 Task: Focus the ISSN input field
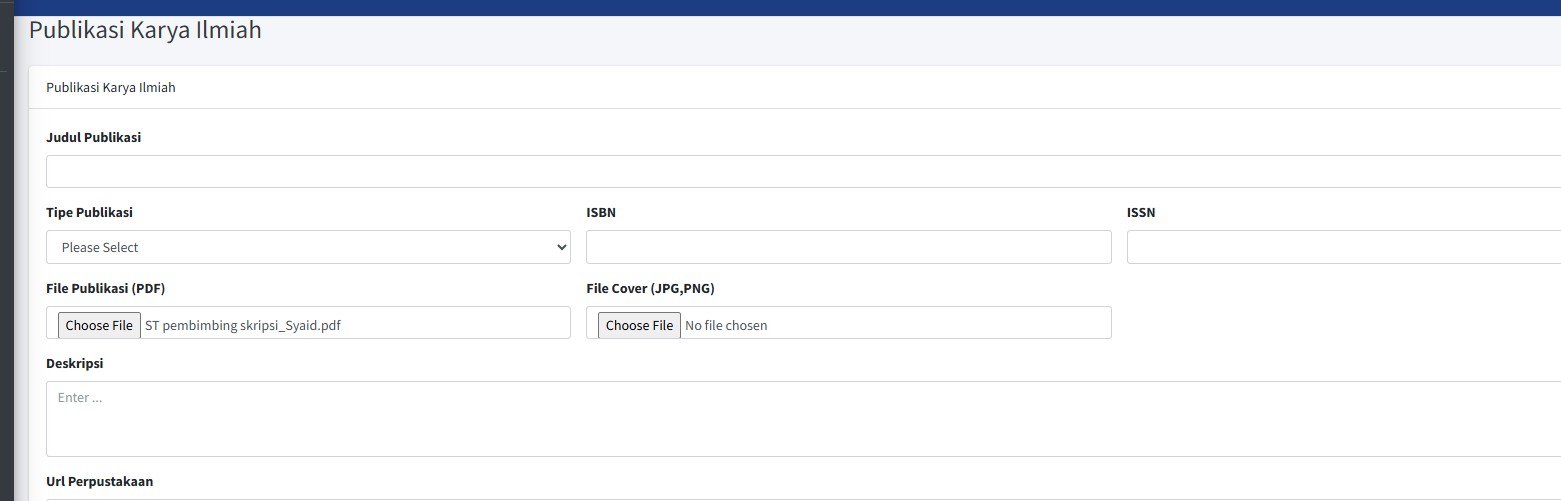pos(1343,247)
